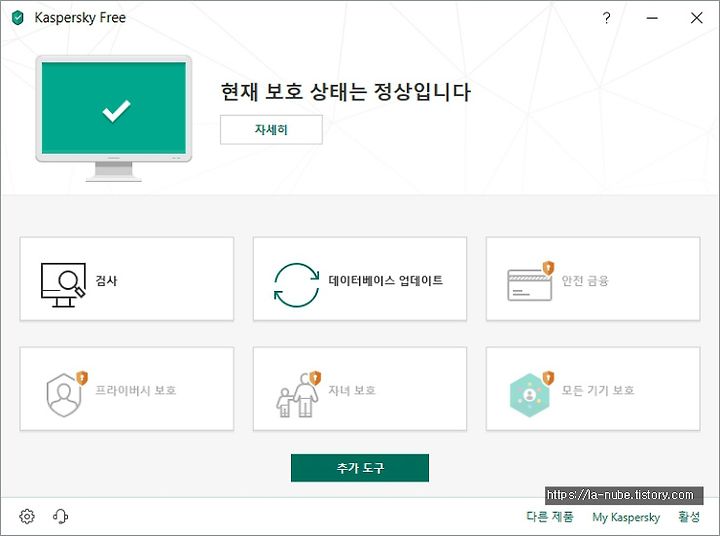Open the 모든 기기 보호 tile
Screen dimensions: 720x536
click(x=593, y=389)
